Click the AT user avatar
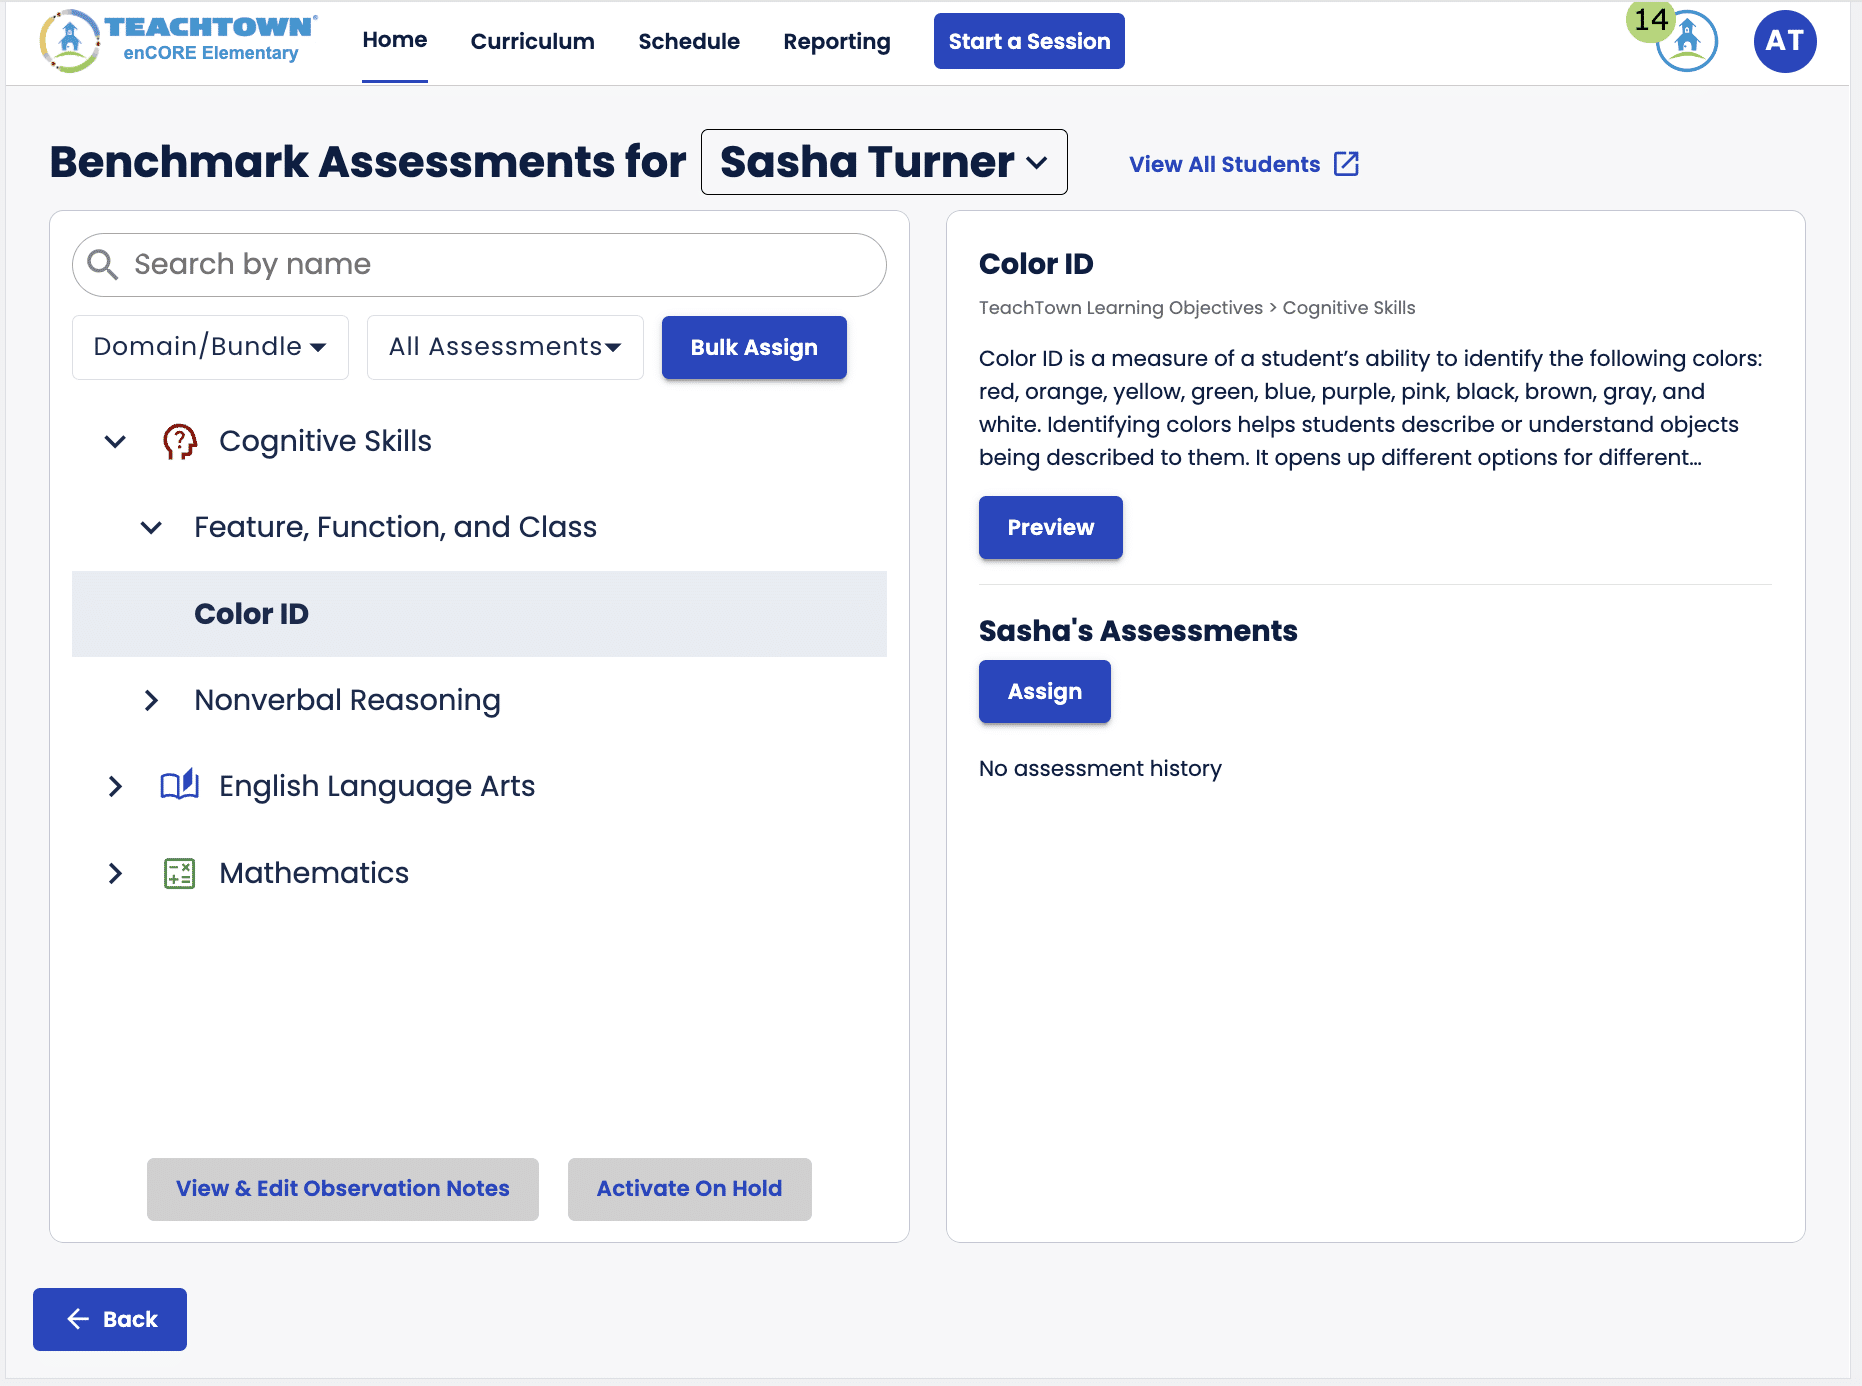Screen dimensions: 1862x1386 pos(1785,41)
